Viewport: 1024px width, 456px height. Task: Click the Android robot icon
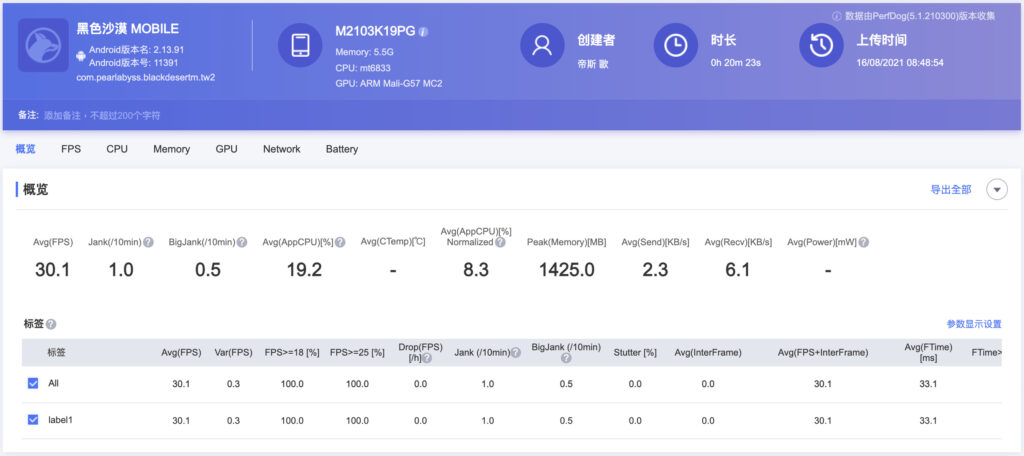(x=81, y=56)
